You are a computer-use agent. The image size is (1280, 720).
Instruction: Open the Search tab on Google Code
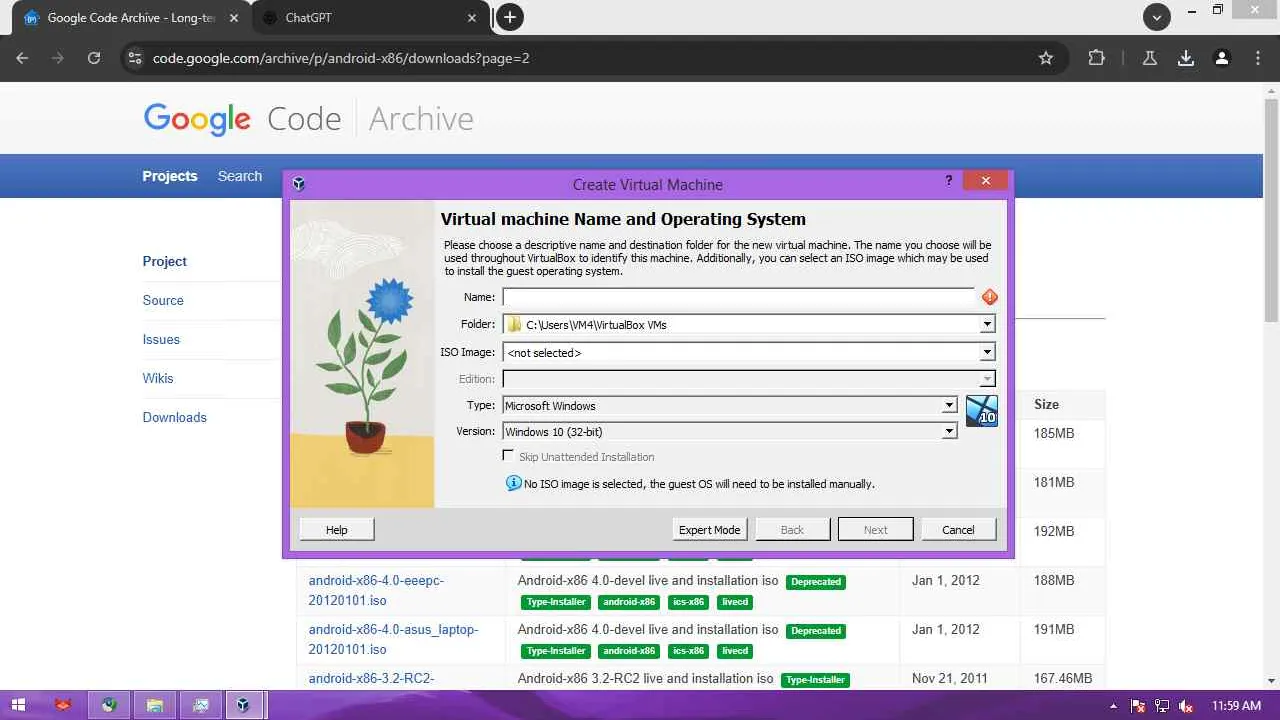[240, 176]
